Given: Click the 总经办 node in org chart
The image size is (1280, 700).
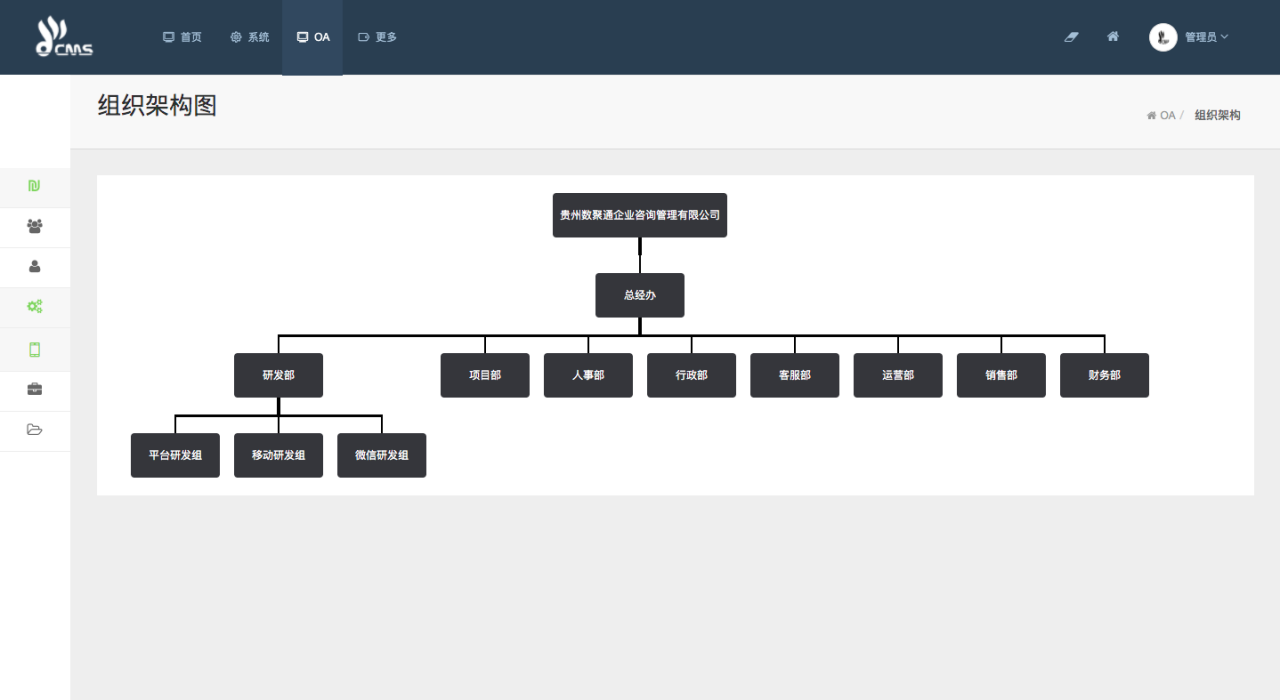Looking at the screenshot, I should (639, 295).
